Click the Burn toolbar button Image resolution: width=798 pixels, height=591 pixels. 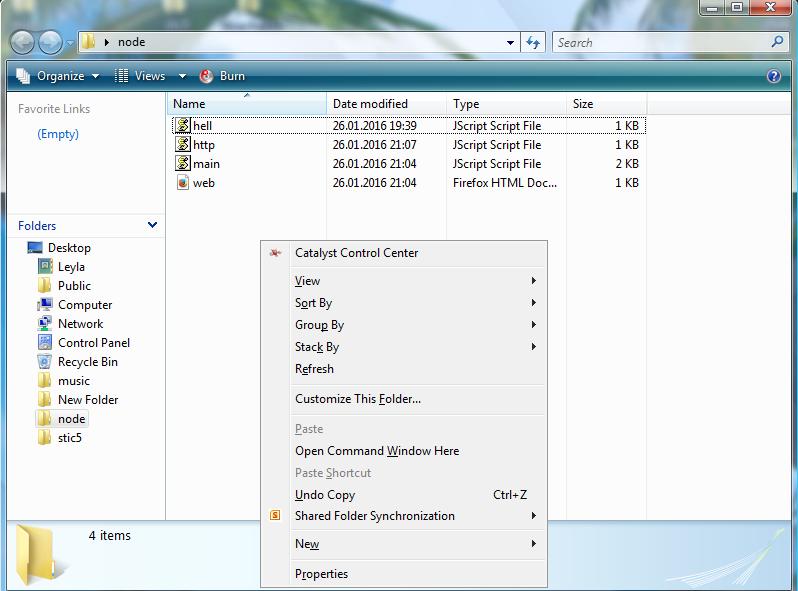[x=222, y=76]
